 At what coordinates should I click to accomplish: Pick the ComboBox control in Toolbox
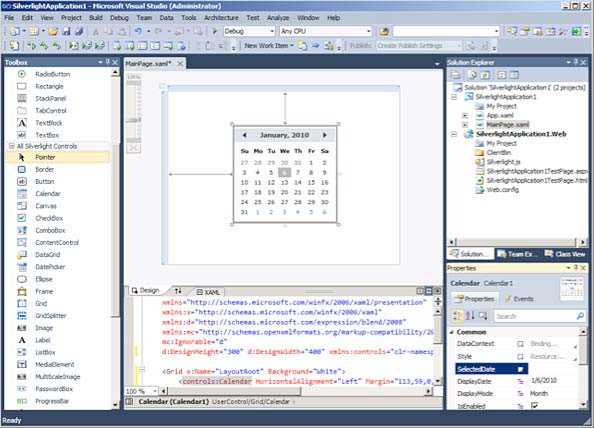click(x=50, y=230)
